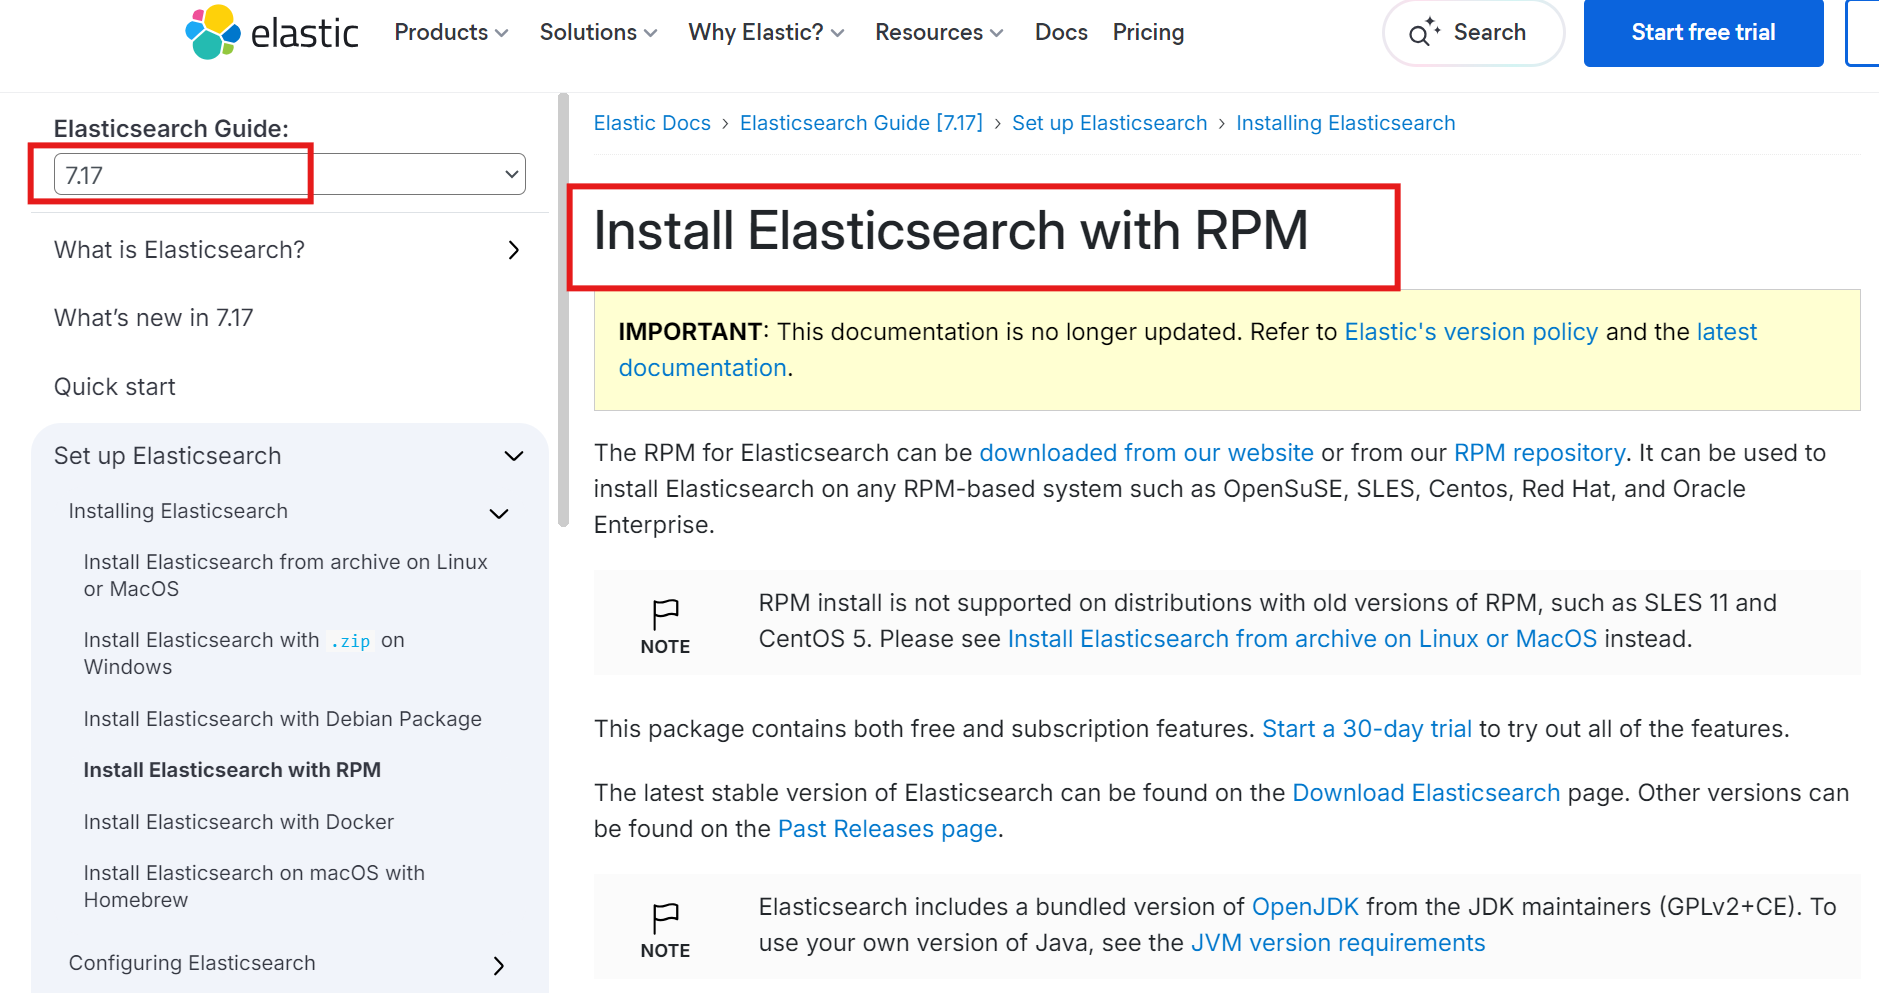Click Start a 30-day trial link
1879x993 pixels.
(1366, 729)
